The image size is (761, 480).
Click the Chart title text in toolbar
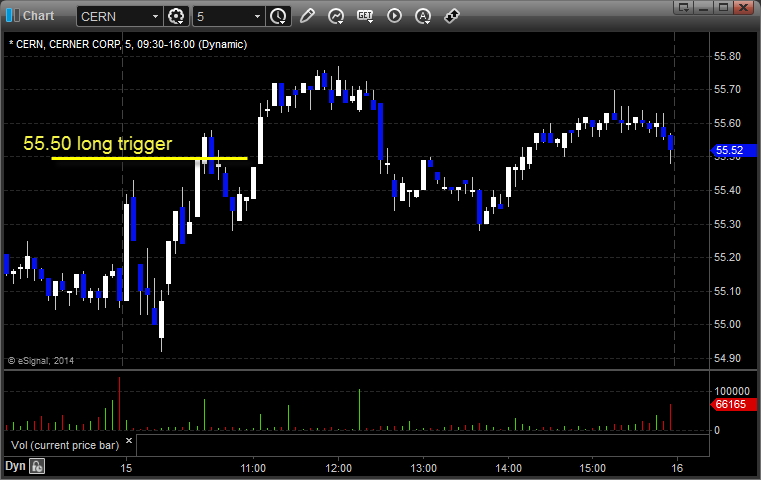pos(38,16)
